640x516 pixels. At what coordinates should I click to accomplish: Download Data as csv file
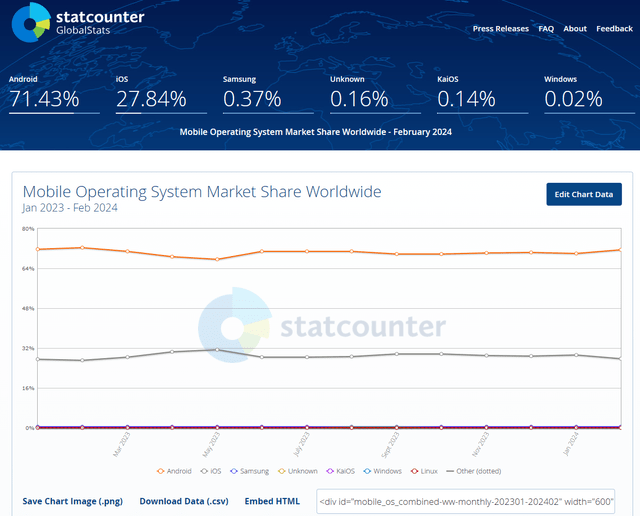pos(184,501)
